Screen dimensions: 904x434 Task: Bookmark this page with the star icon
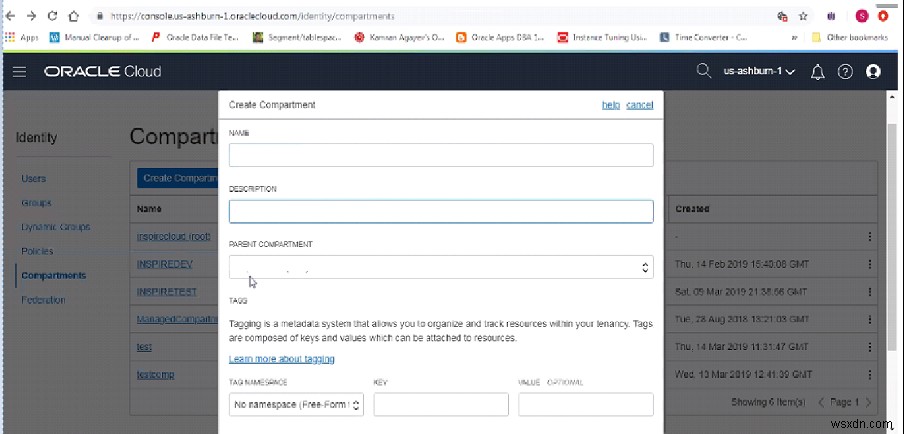802,16
